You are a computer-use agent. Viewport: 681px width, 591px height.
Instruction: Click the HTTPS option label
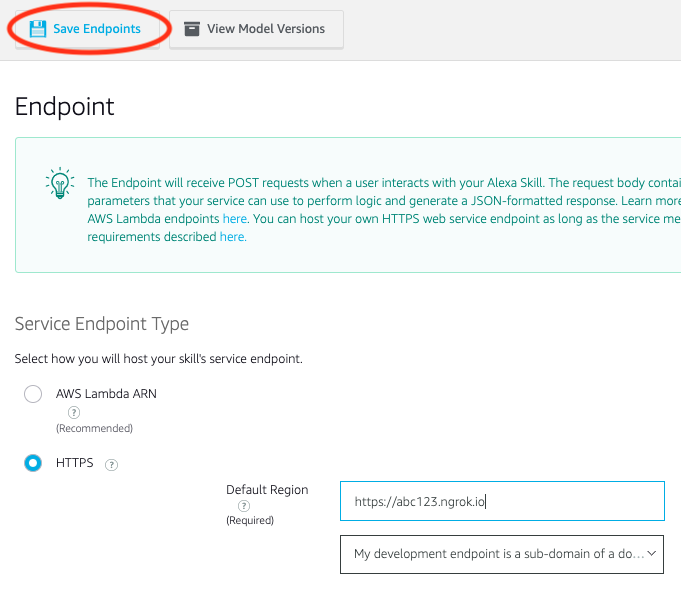[74, 463]
